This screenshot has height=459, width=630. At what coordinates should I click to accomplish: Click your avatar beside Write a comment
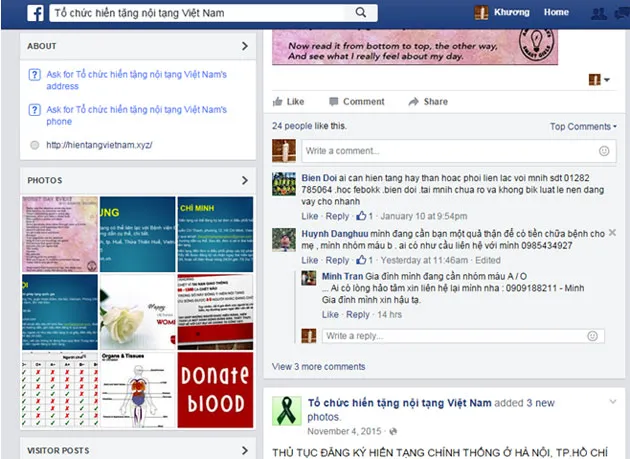point(284,151)
